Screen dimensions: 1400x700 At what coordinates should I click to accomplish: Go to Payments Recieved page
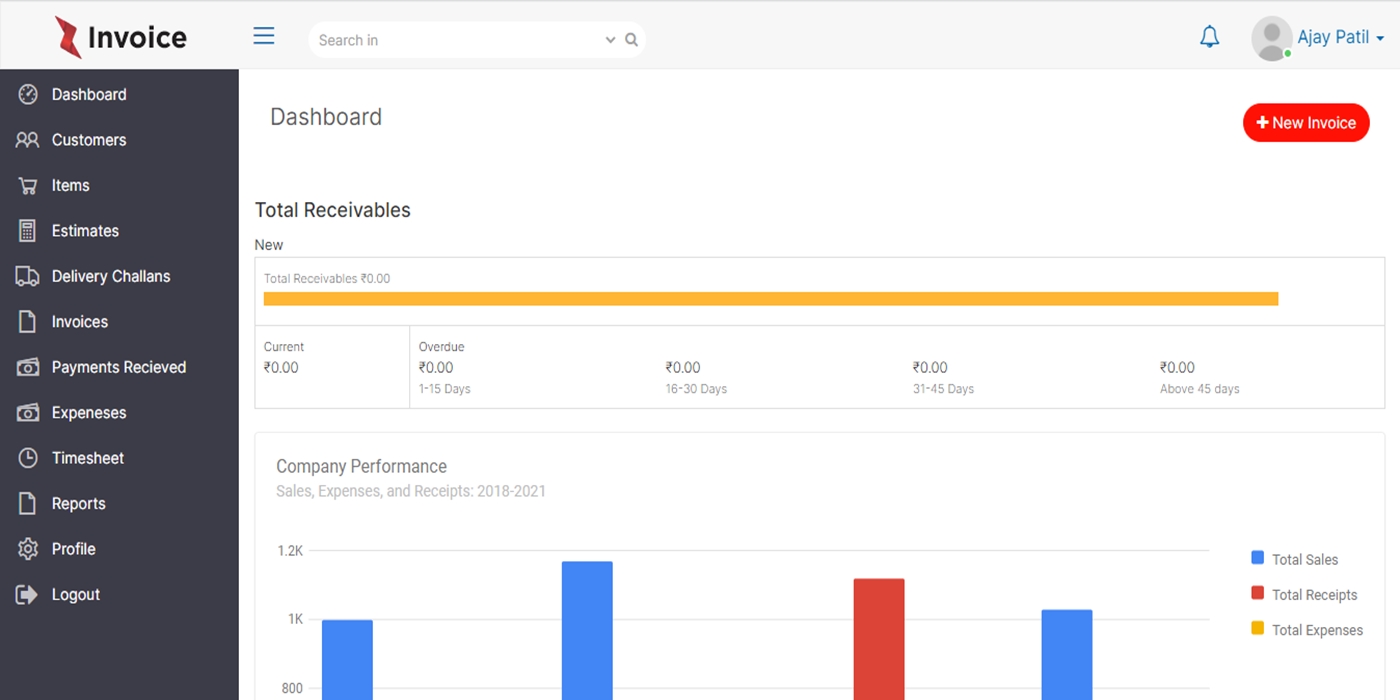coord(118,367)
